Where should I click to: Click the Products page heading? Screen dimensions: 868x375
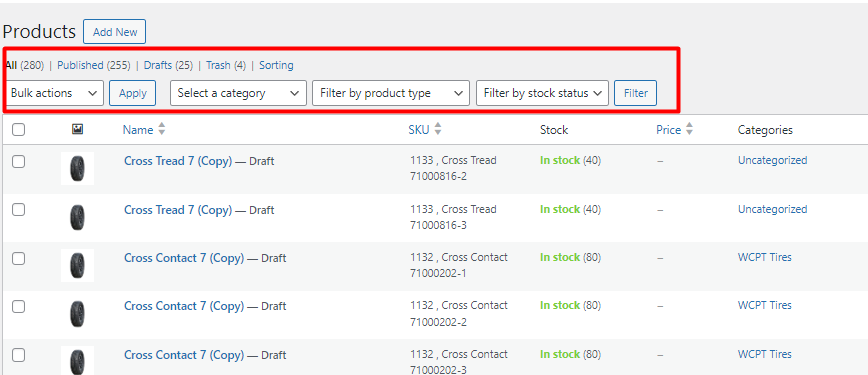click(x=39, y=32)
